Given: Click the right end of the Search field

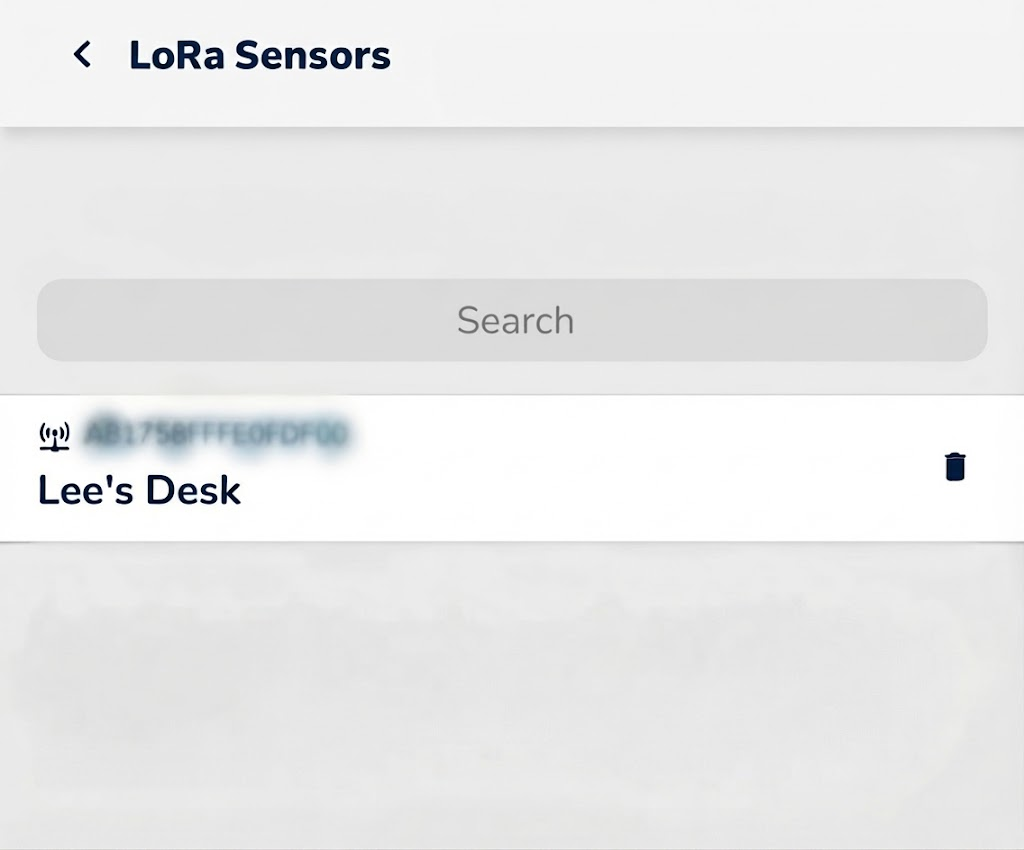Looking at the screenshot, I should (940, 320).
